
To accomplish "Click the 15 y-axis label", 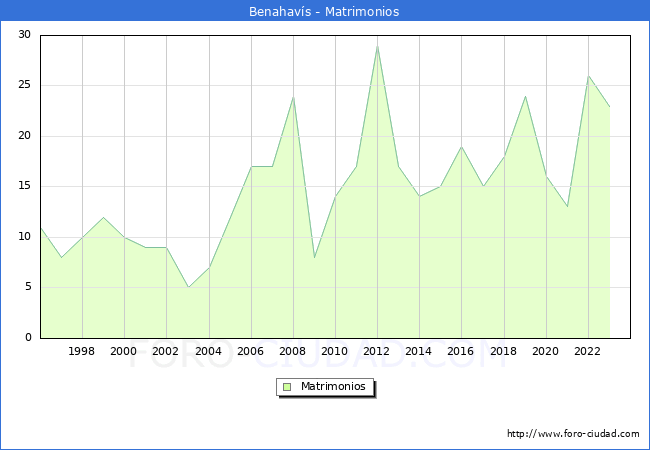I will coord(24,186).
